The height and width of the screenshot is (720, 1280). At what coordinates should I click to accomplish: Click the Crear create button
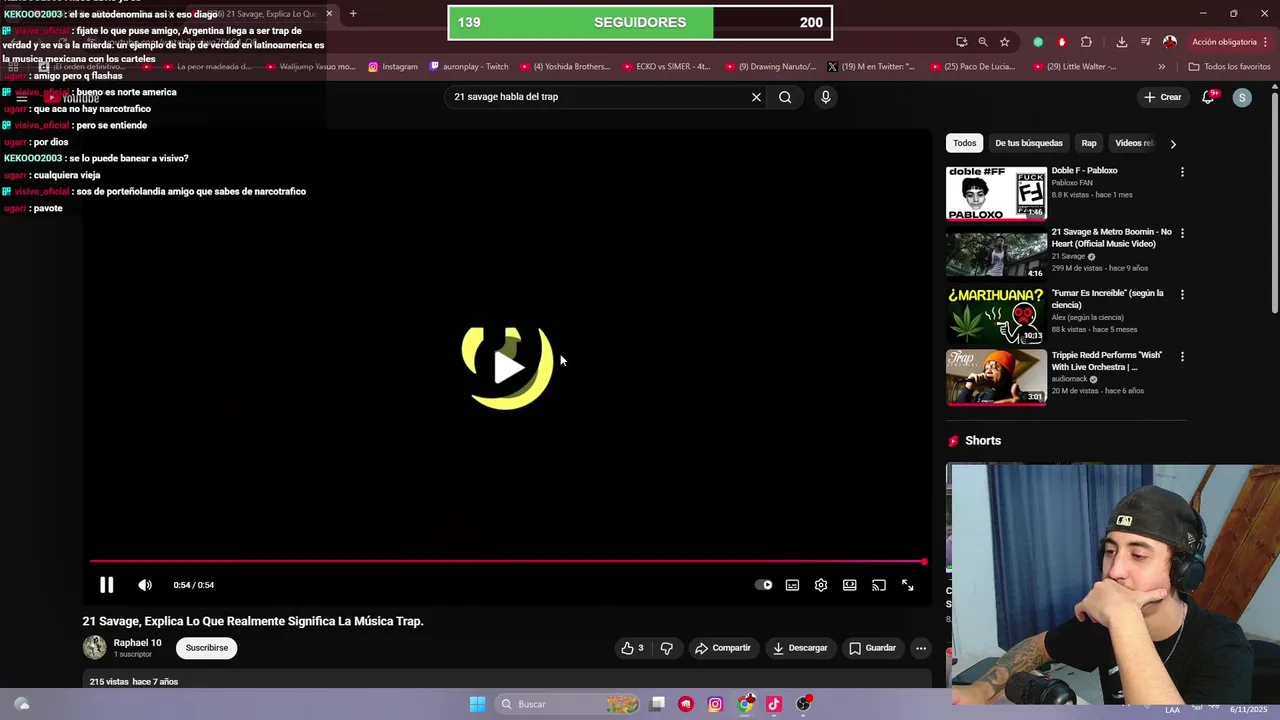pyautogui.click(x=1163, y=97)
